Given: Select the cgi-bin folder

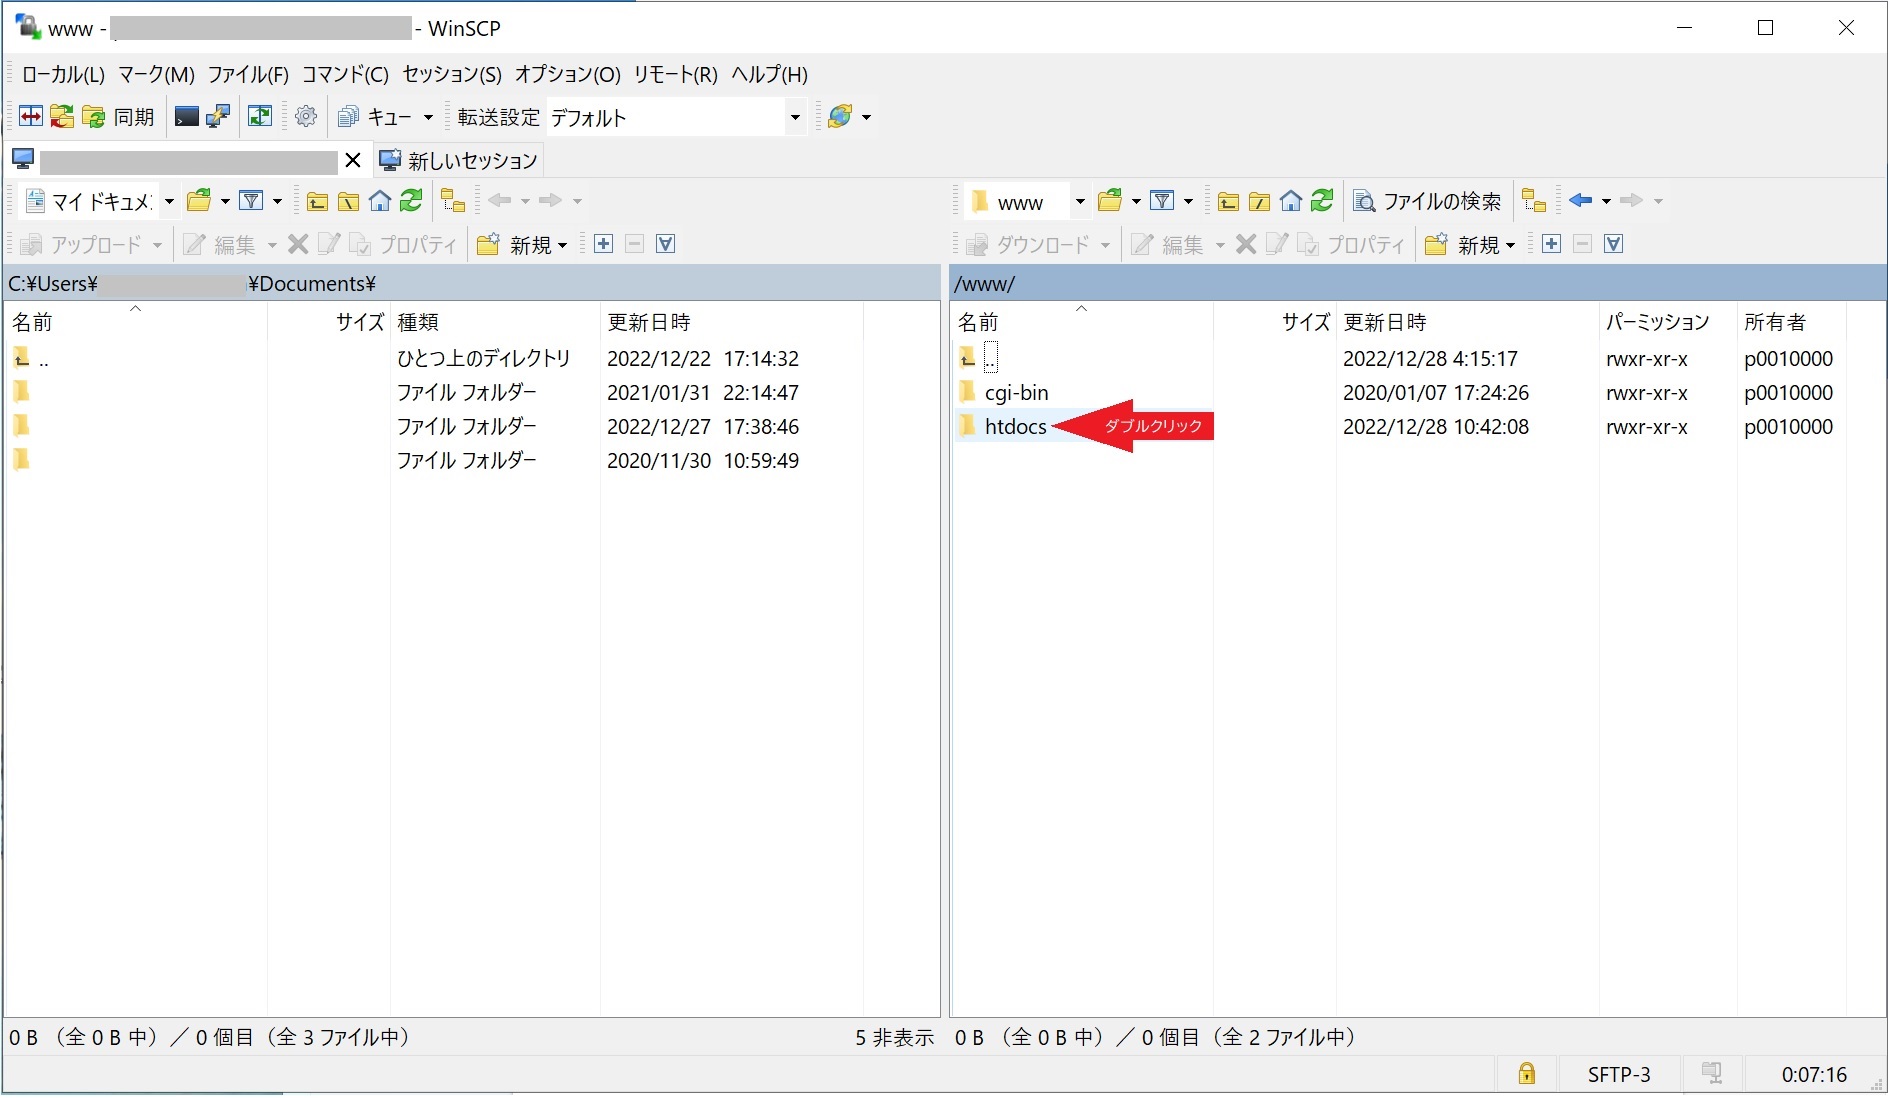Looking at the screenshot, I should pos(1016,393).
